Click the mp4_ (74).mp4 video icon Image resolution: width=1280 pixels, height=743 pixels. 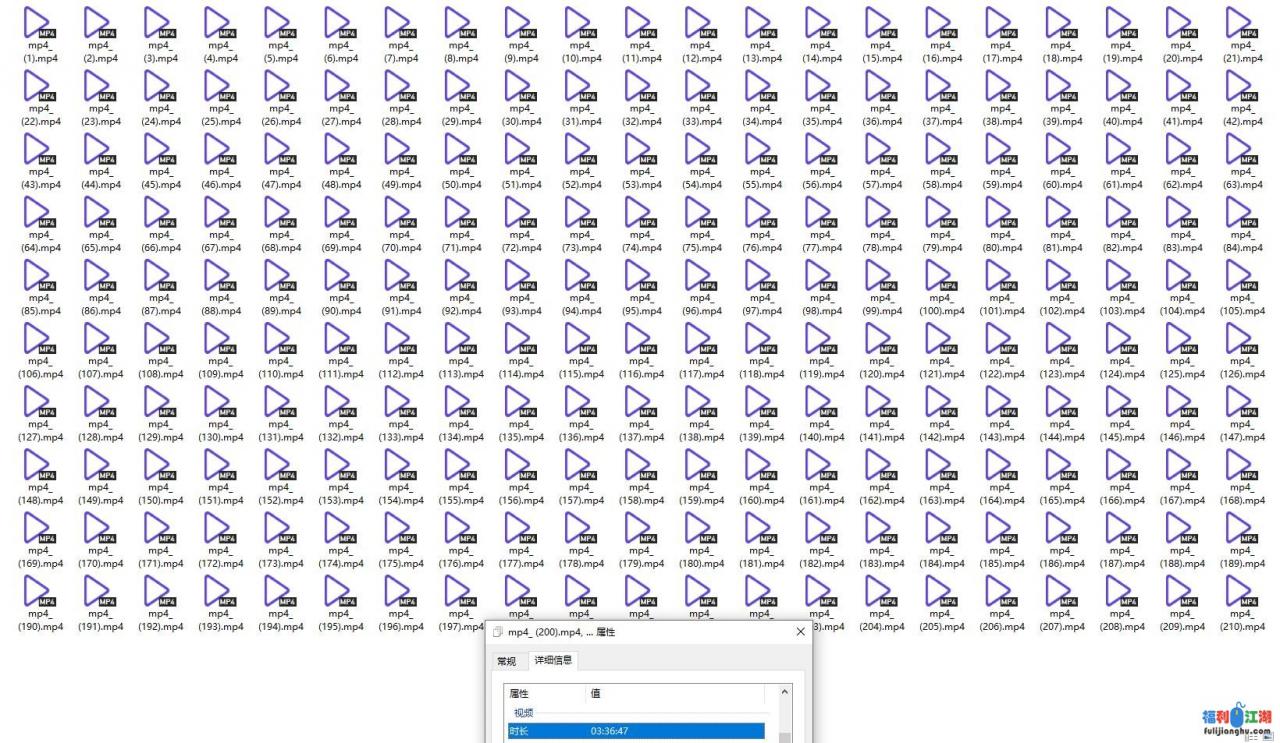[640, 214]
